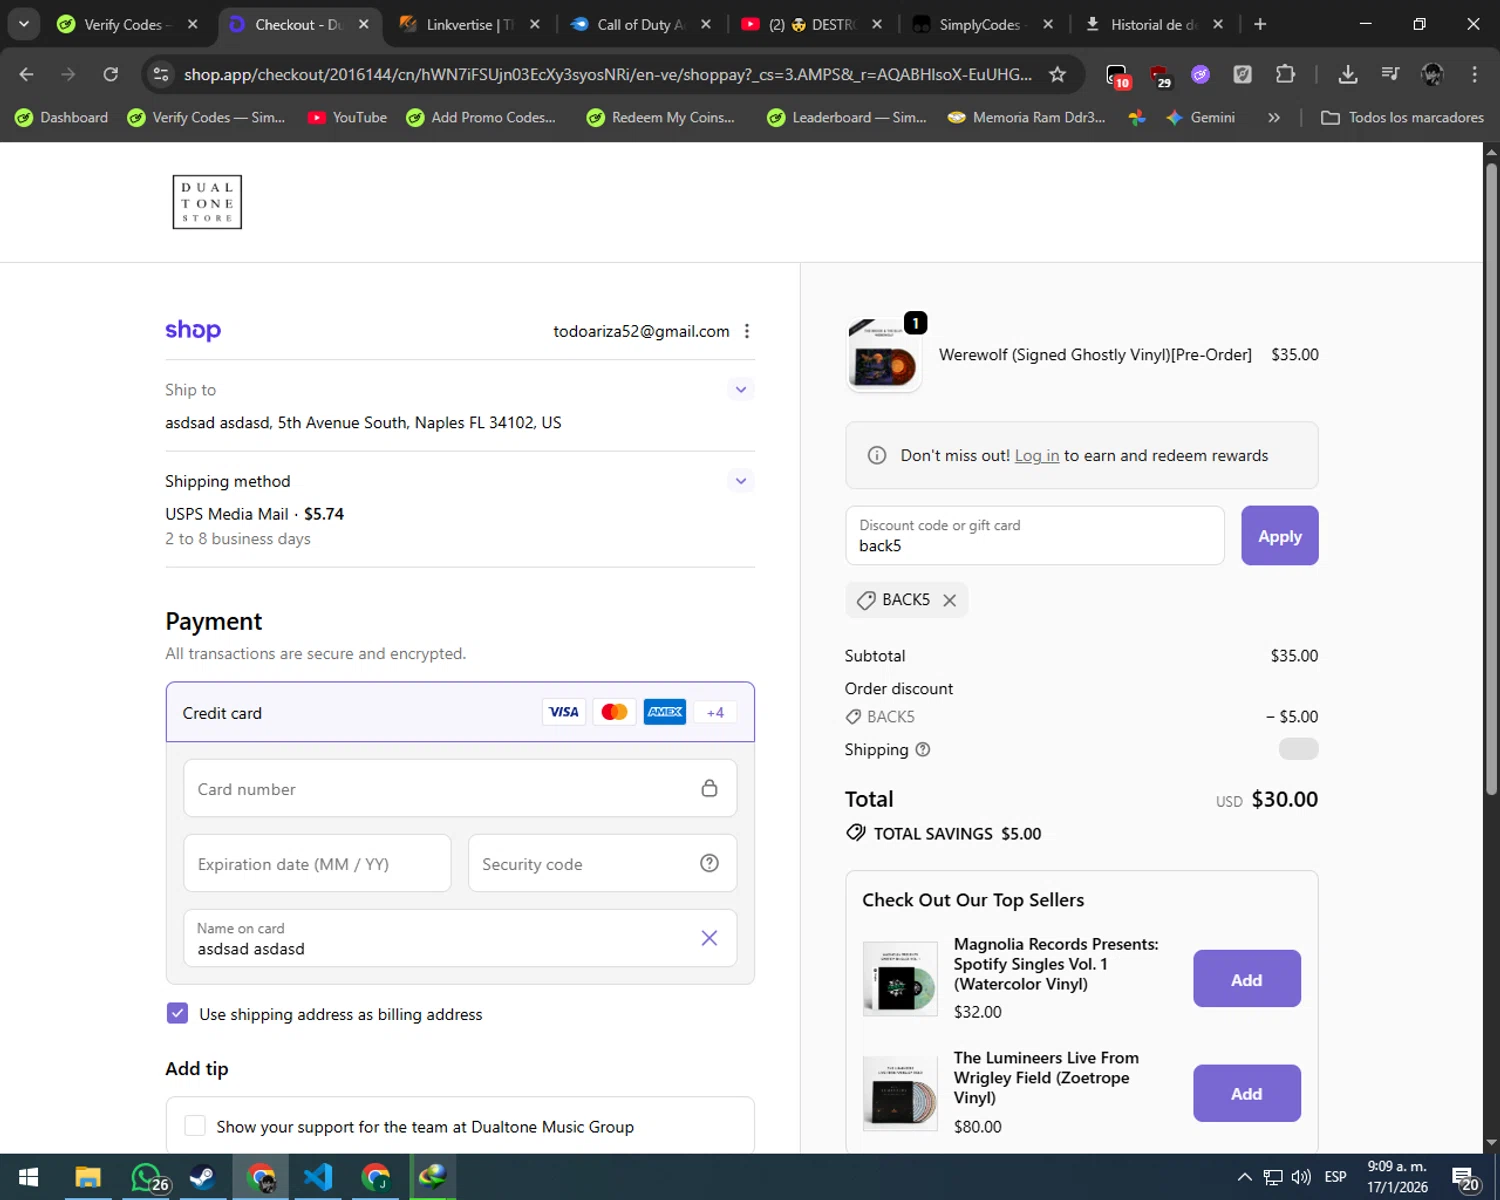Click the info icon in rewards notice
Image resolution: width=1500 pixels, height=1200 pixels.
pos(877,456)
